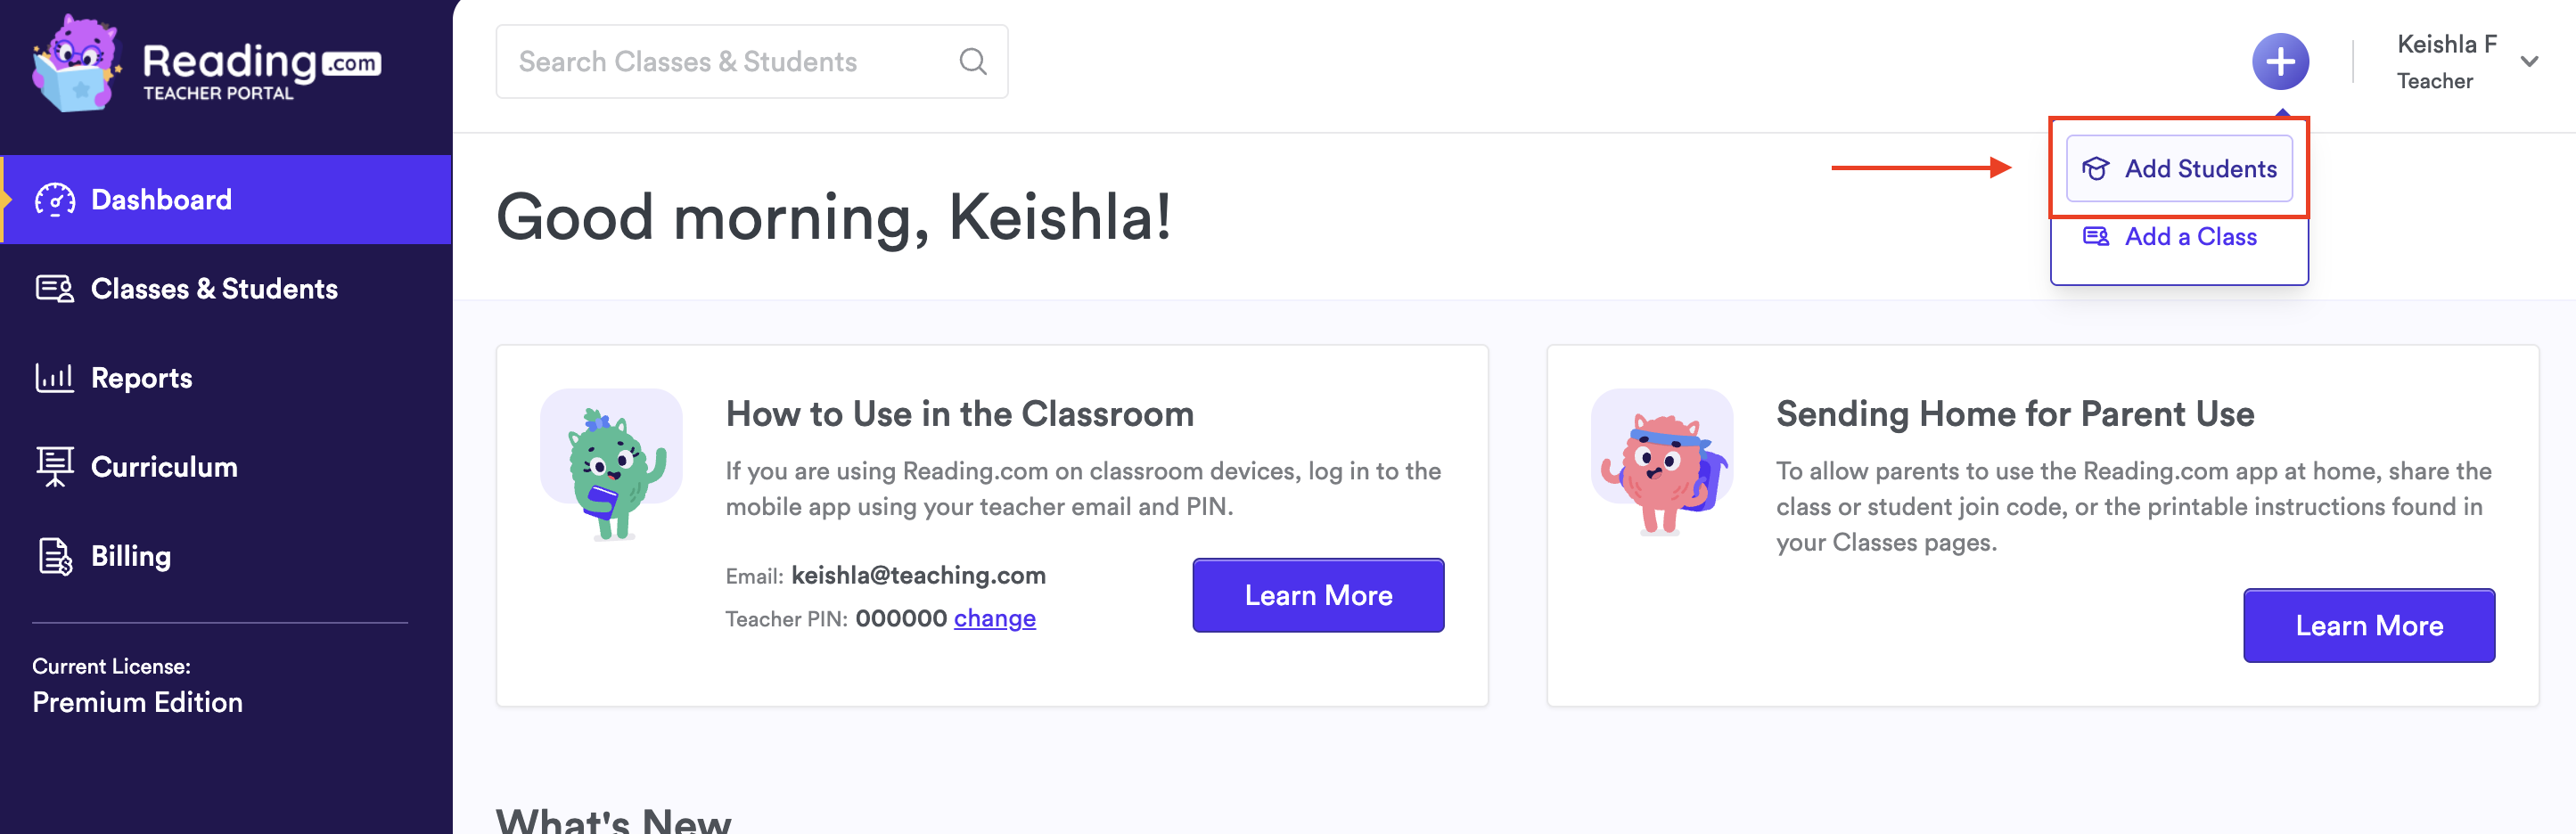Focus the Search Classes & Students field
2576x834 pixels.
(x=720, y=62)
